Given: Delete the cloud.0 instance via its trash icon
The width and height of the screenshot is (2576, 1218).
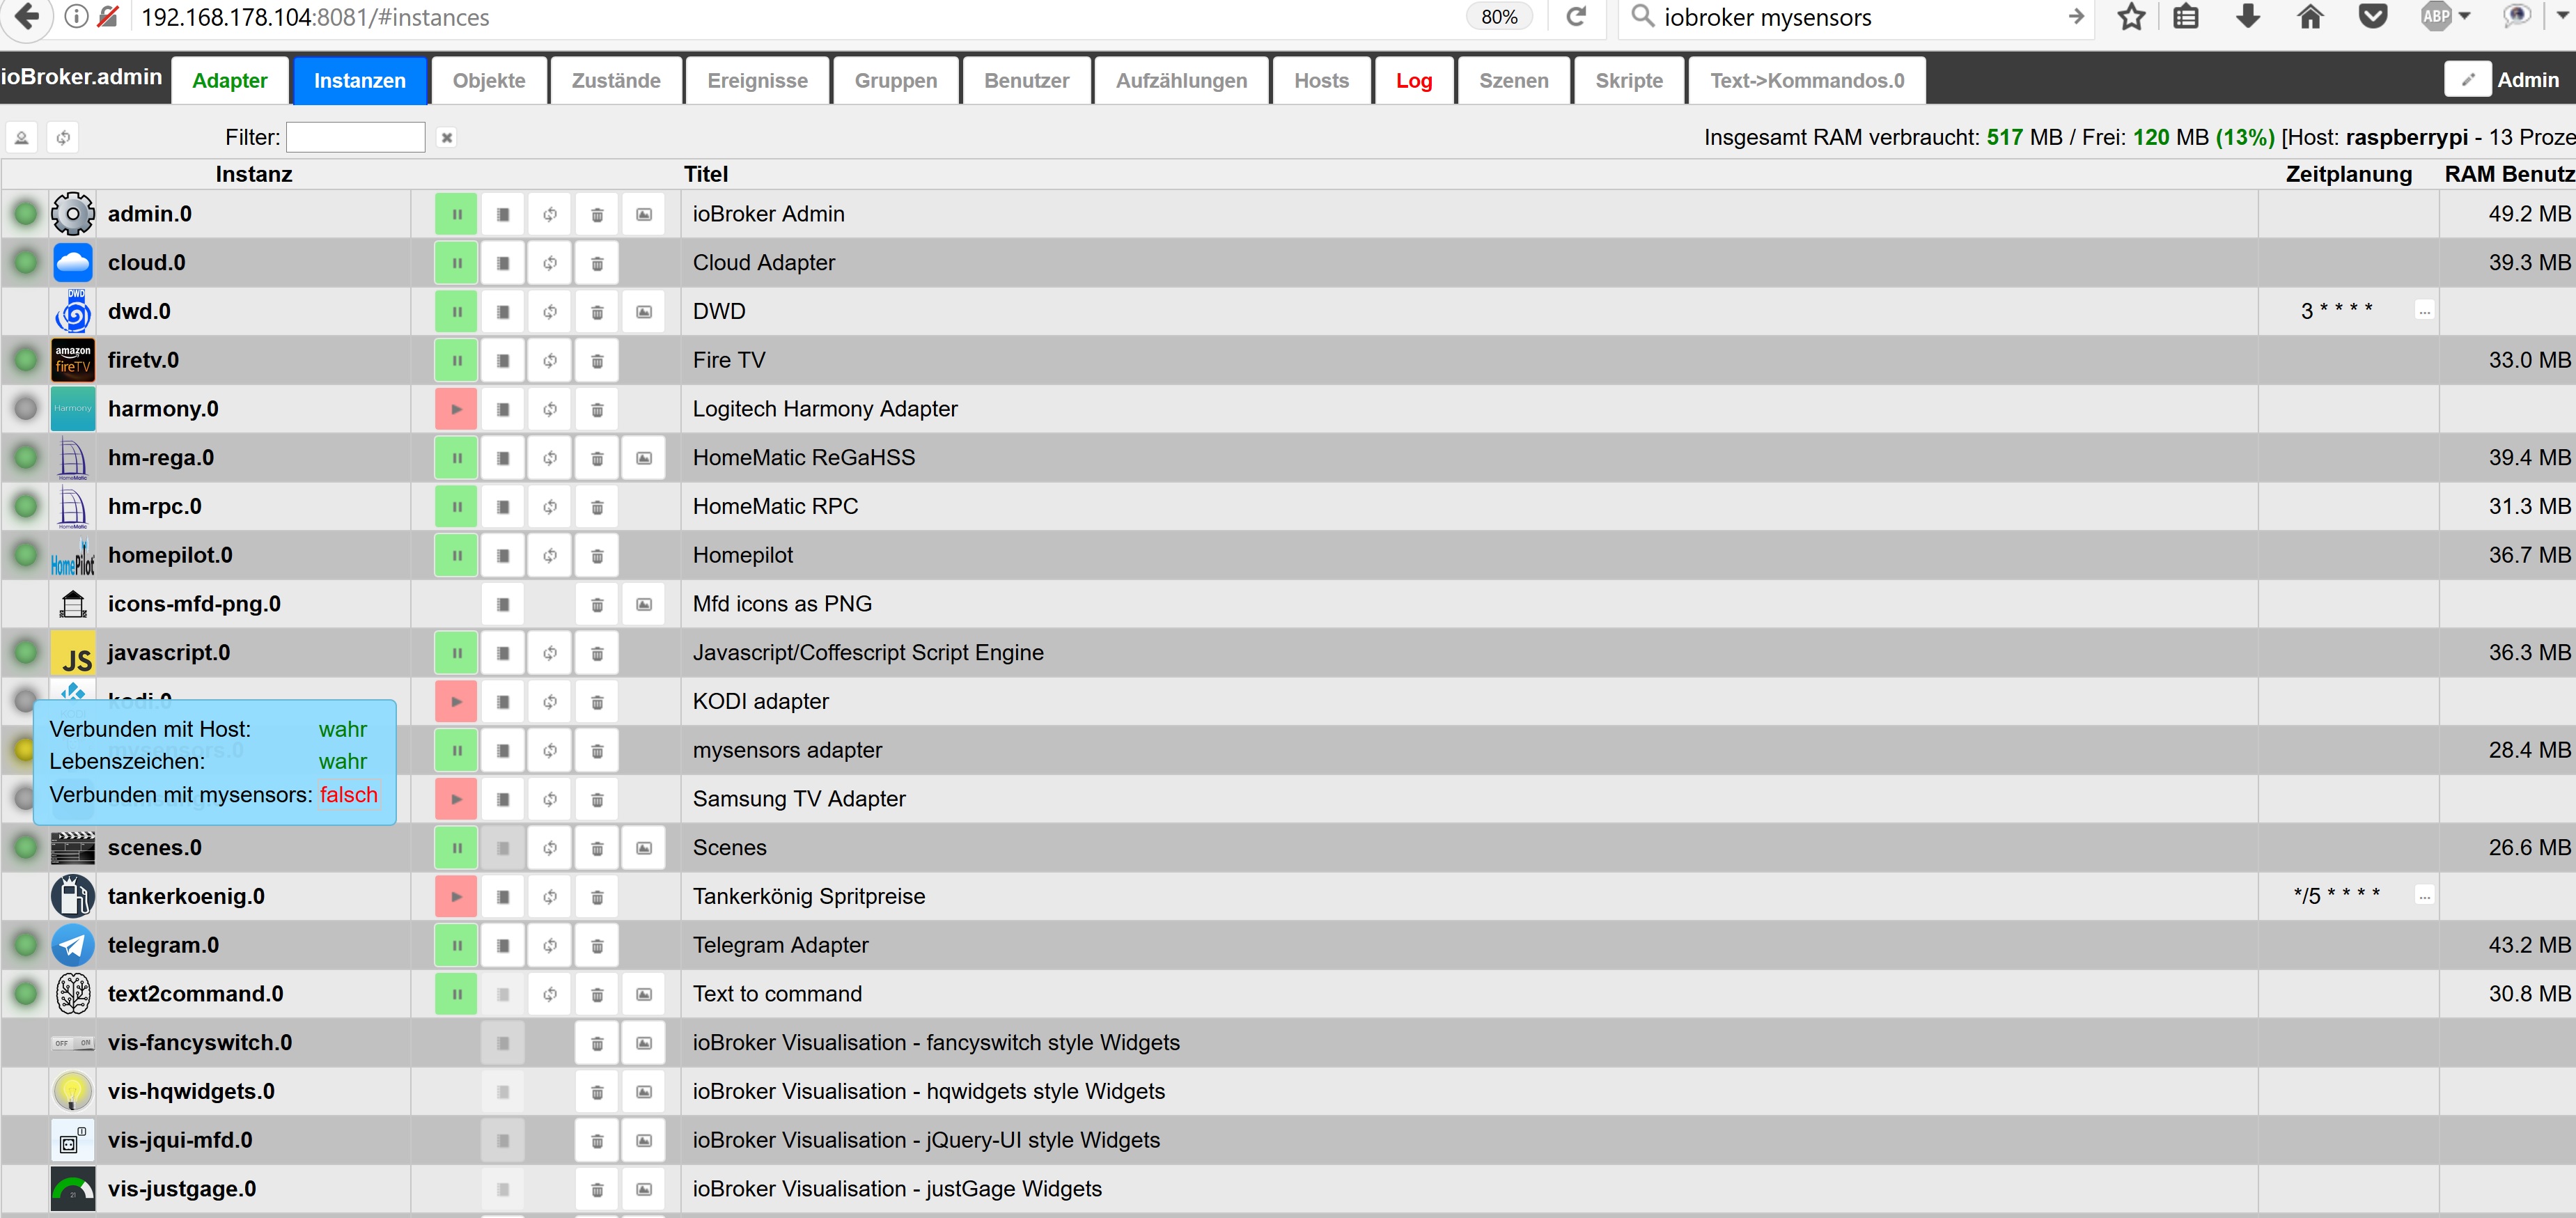Looking at the screenshot, I should click(x=597, y=263).
